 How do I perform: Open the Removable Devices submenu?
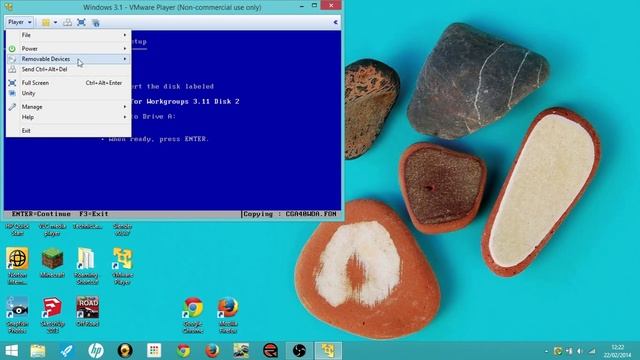click(x=69, y=59)
